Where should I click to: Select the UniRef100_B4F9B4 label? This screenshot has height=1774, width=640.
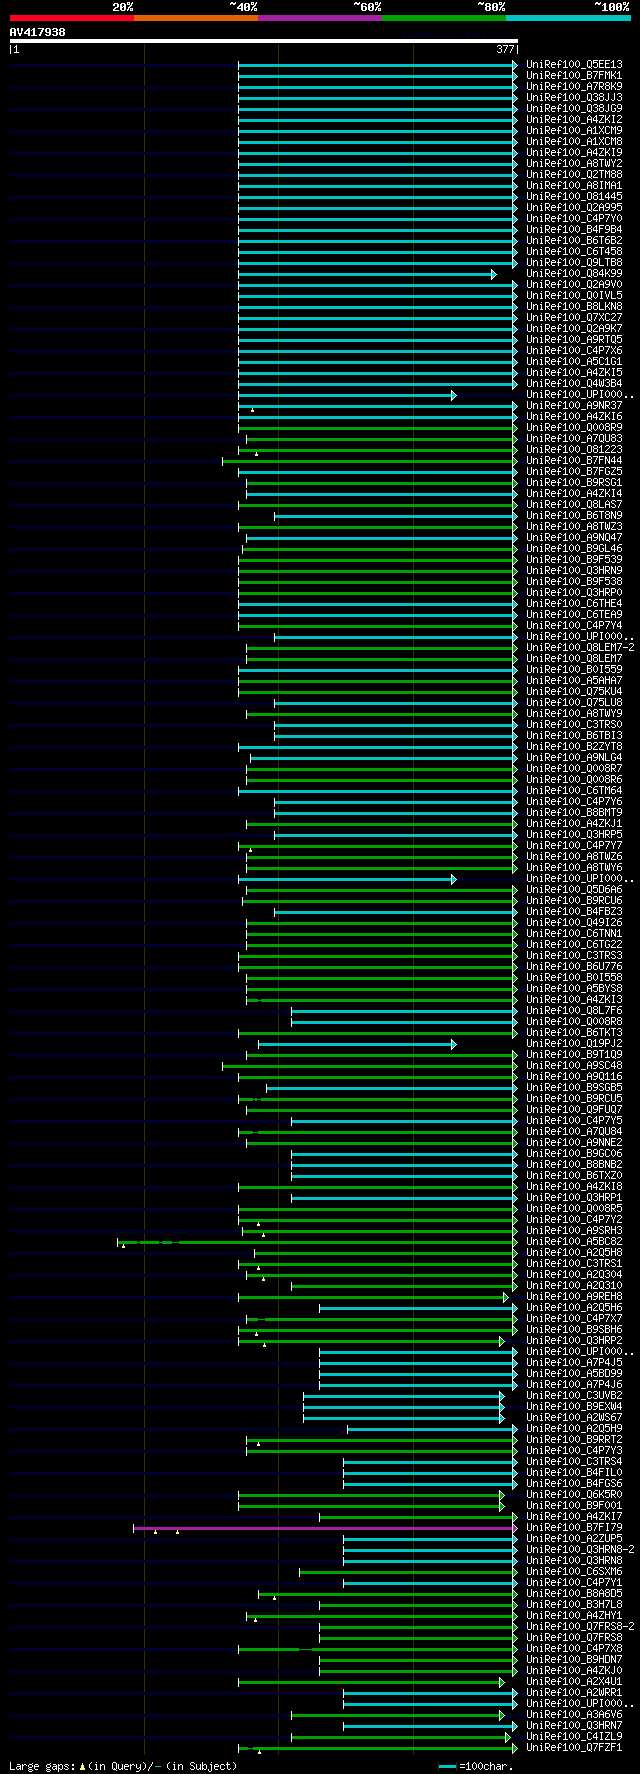click(x=574, y=229)
